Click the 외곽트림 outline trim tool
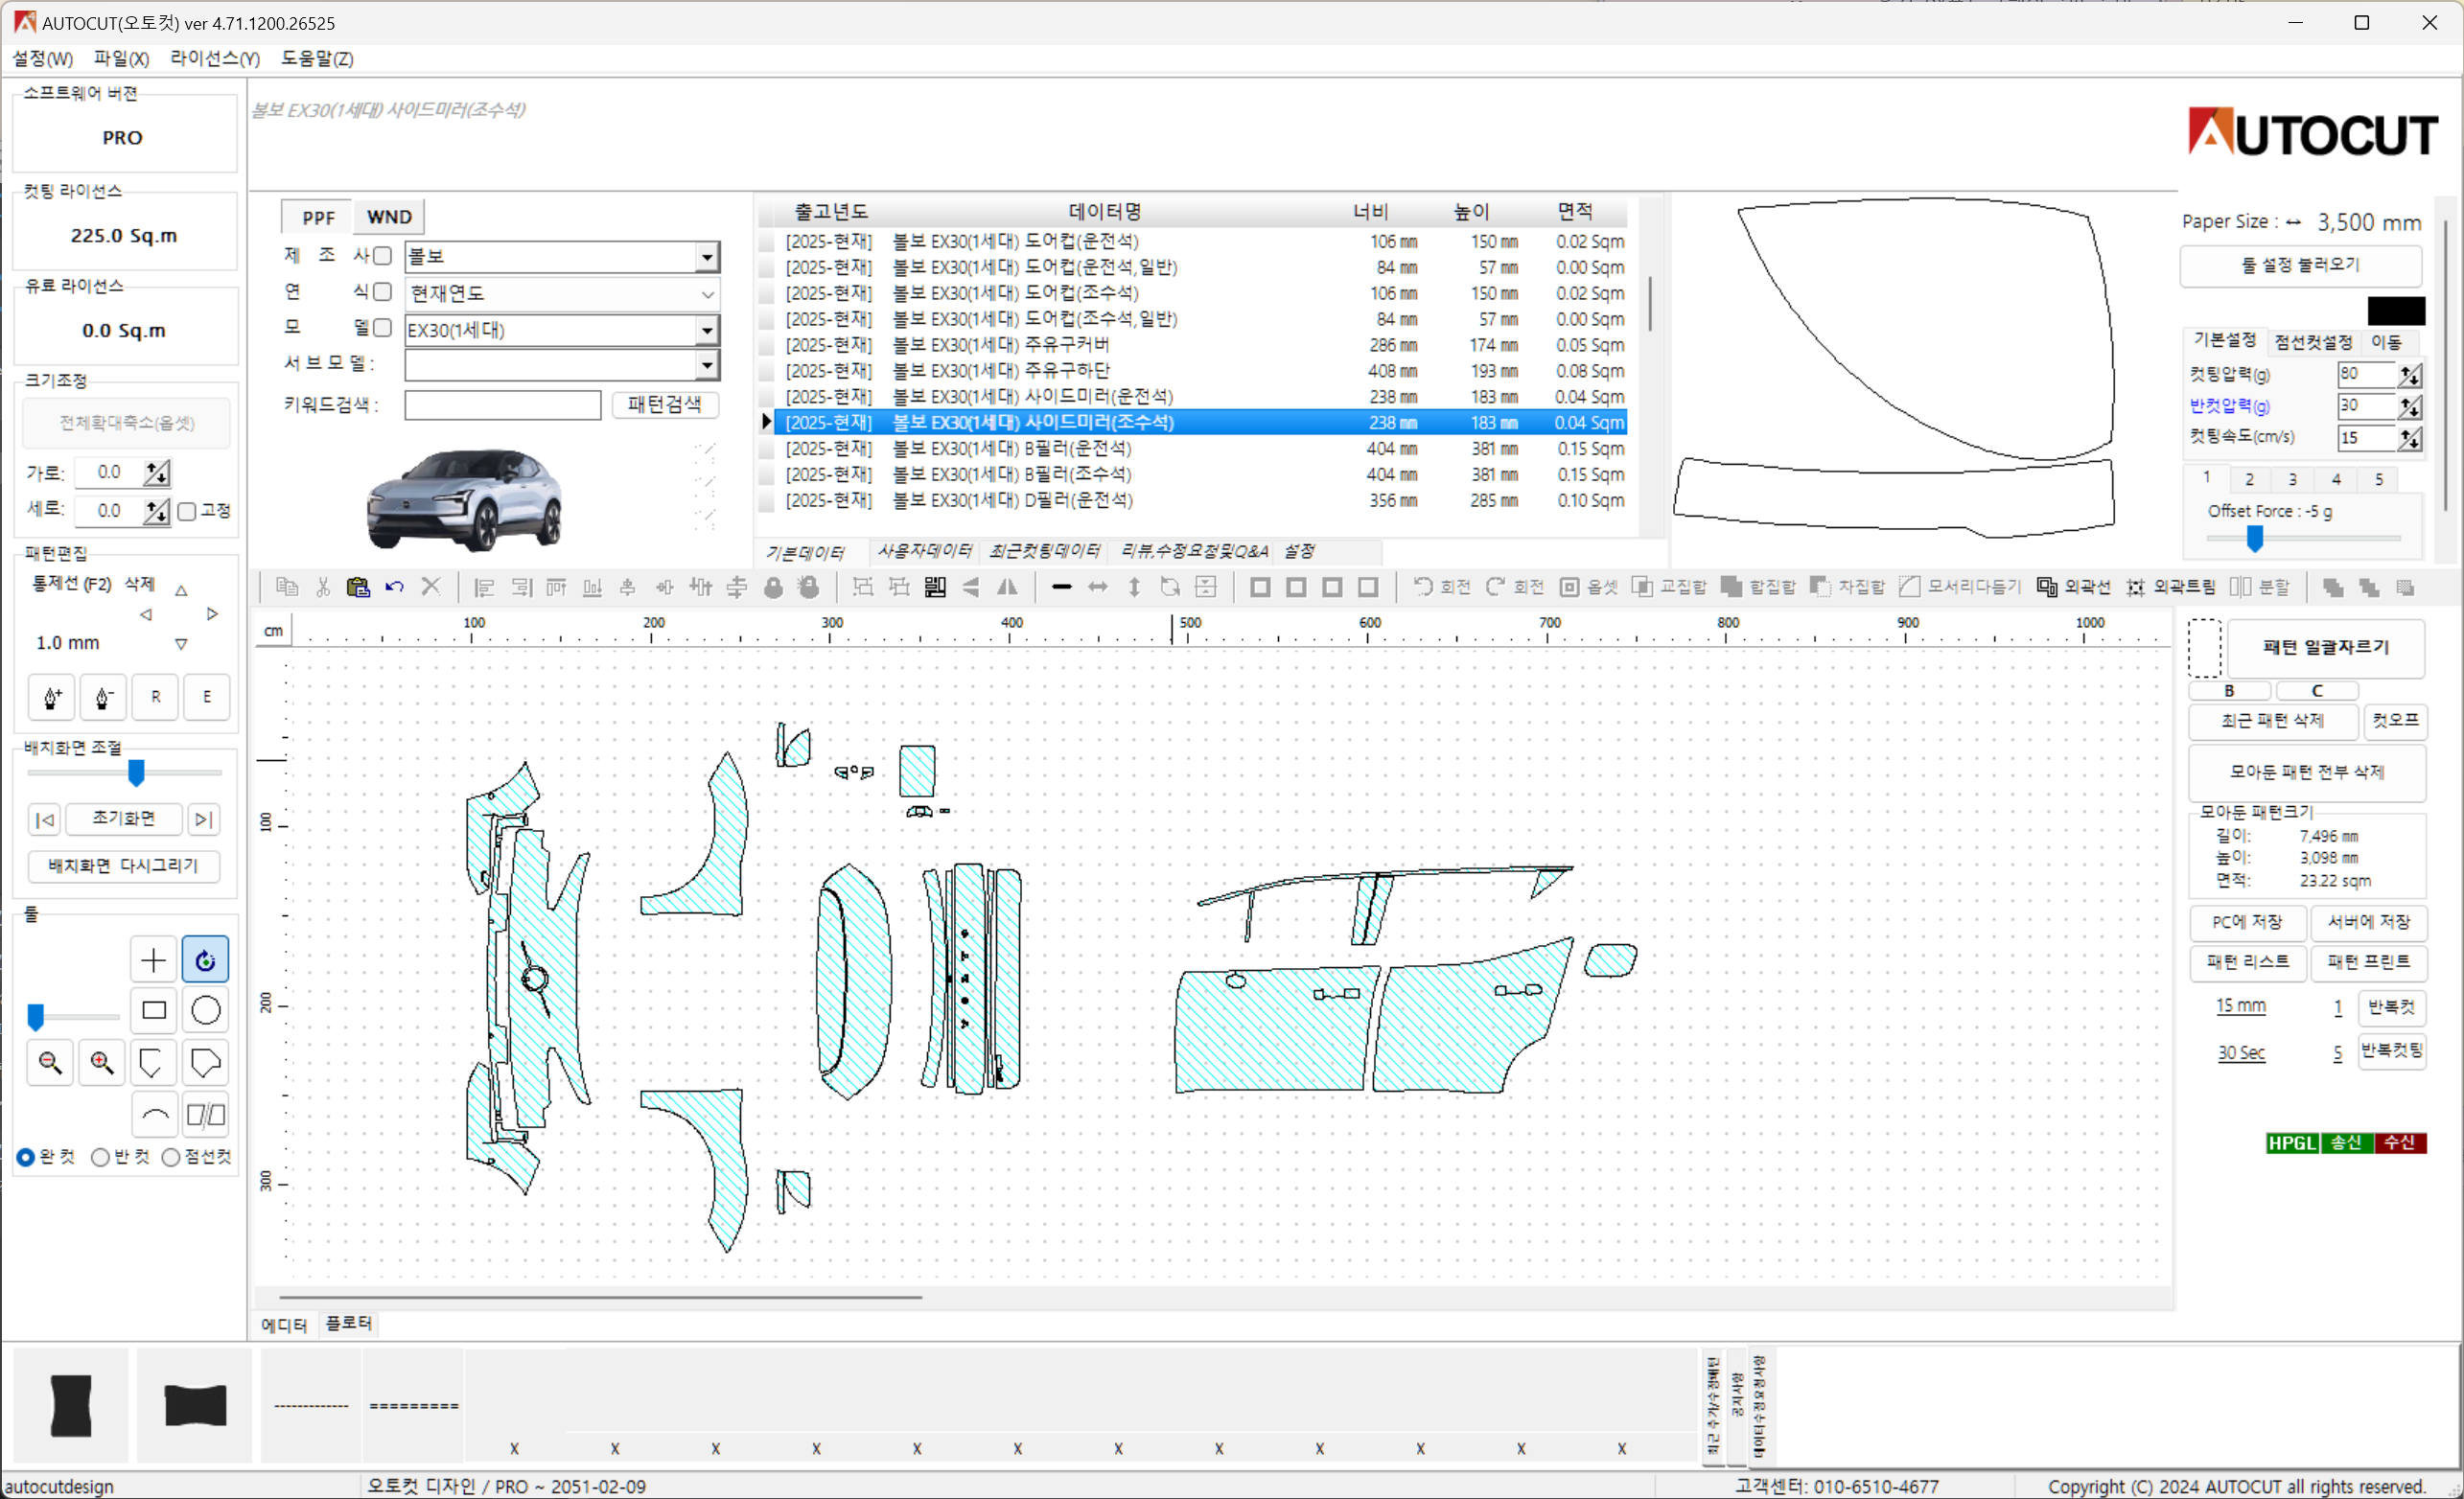The image size is (2464, 1499). click(2170, 587)
